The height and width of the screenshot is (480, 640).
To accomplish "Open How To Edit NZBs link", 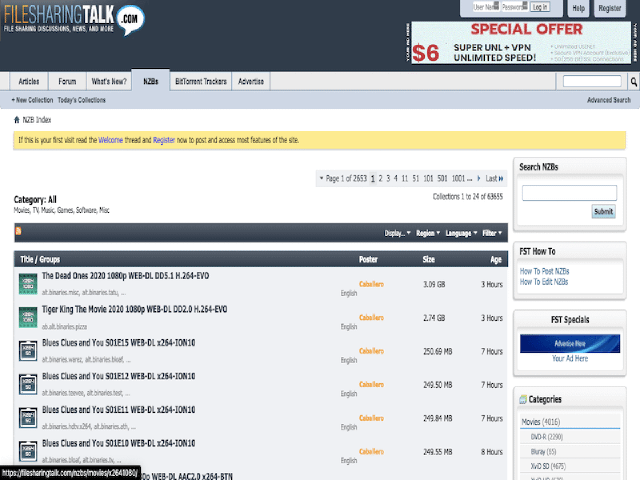I will click(544, 282).
